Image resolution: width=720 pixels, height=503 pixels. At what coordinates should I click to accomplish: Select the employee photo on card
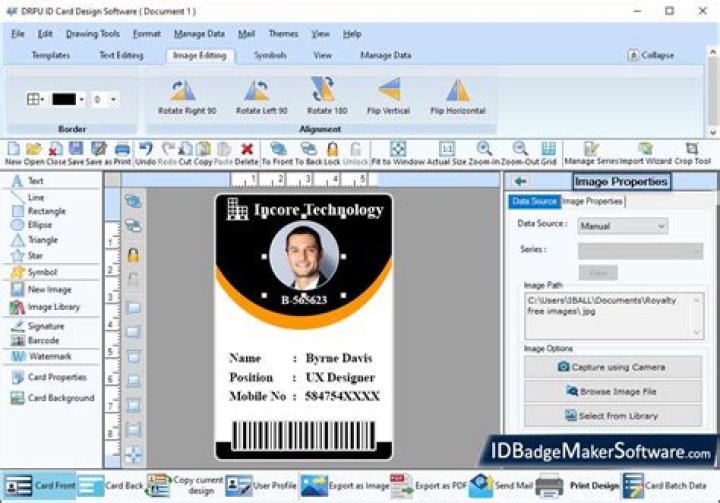click(304, 256)
